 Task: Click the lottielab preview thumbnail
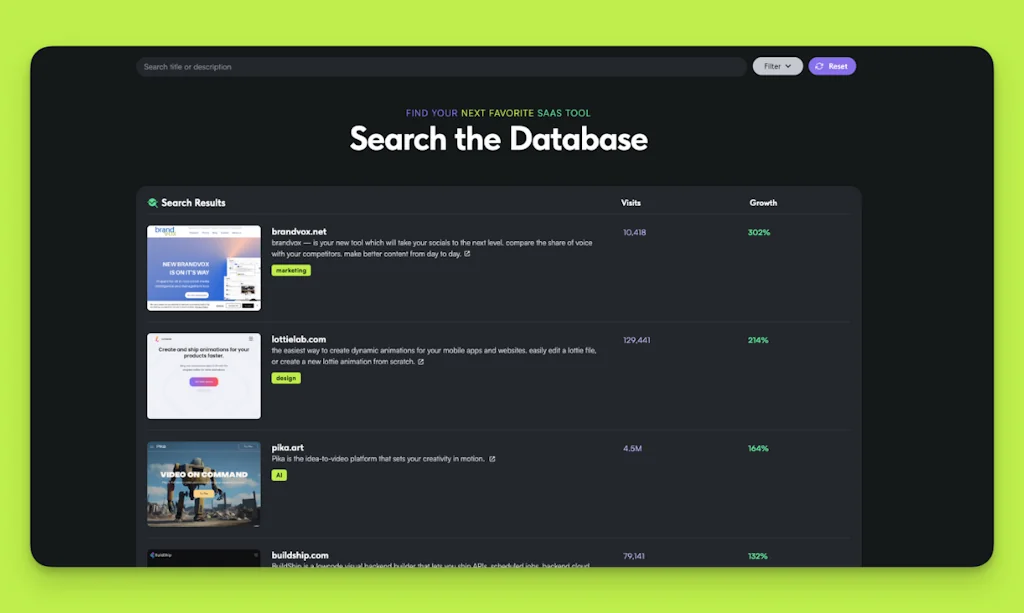203,376
